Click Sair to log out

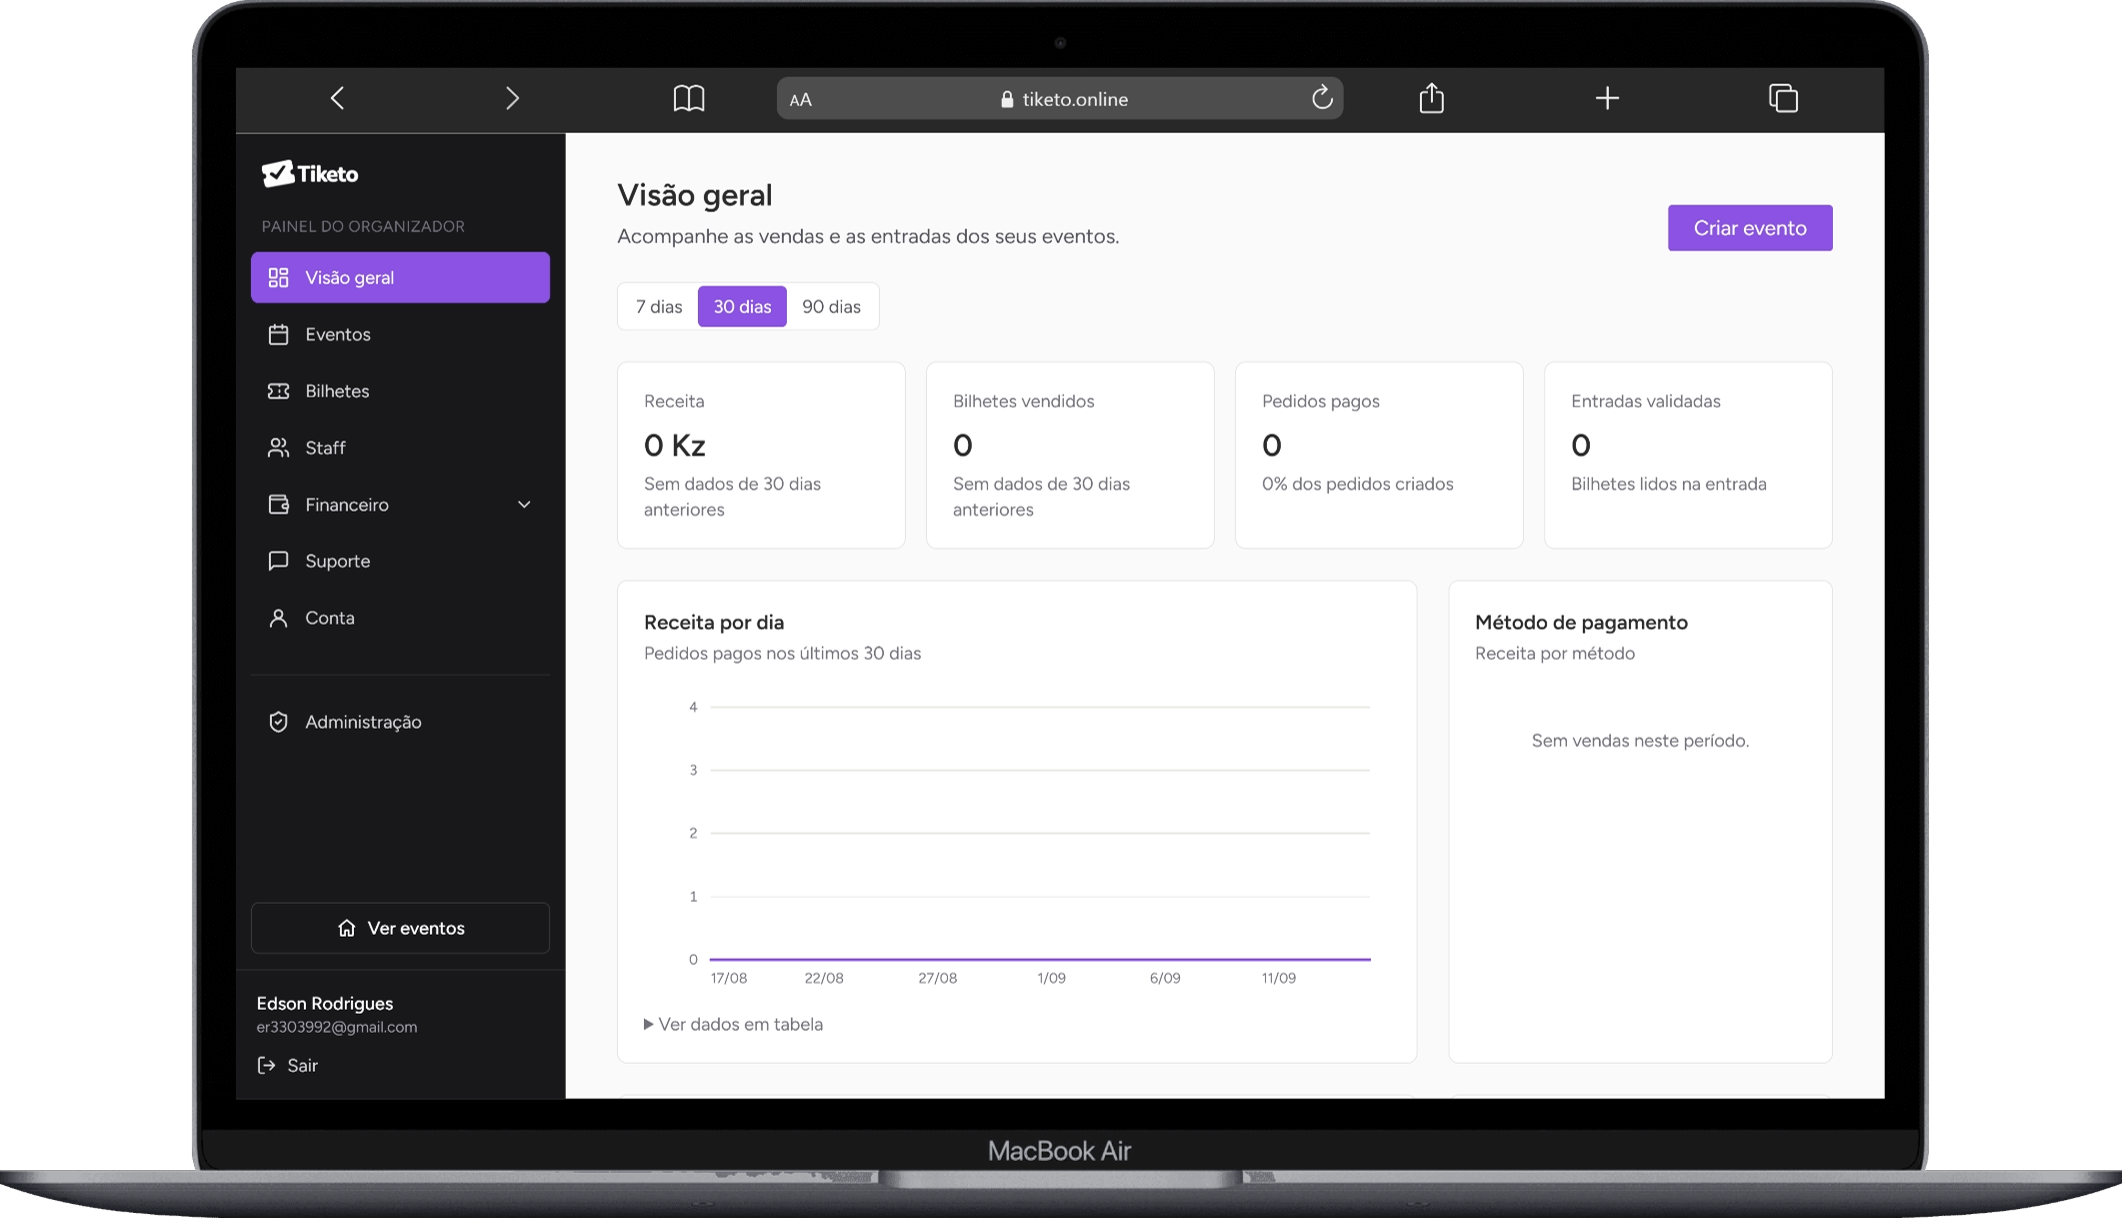pyautogui.click(x=288, y=1065)
